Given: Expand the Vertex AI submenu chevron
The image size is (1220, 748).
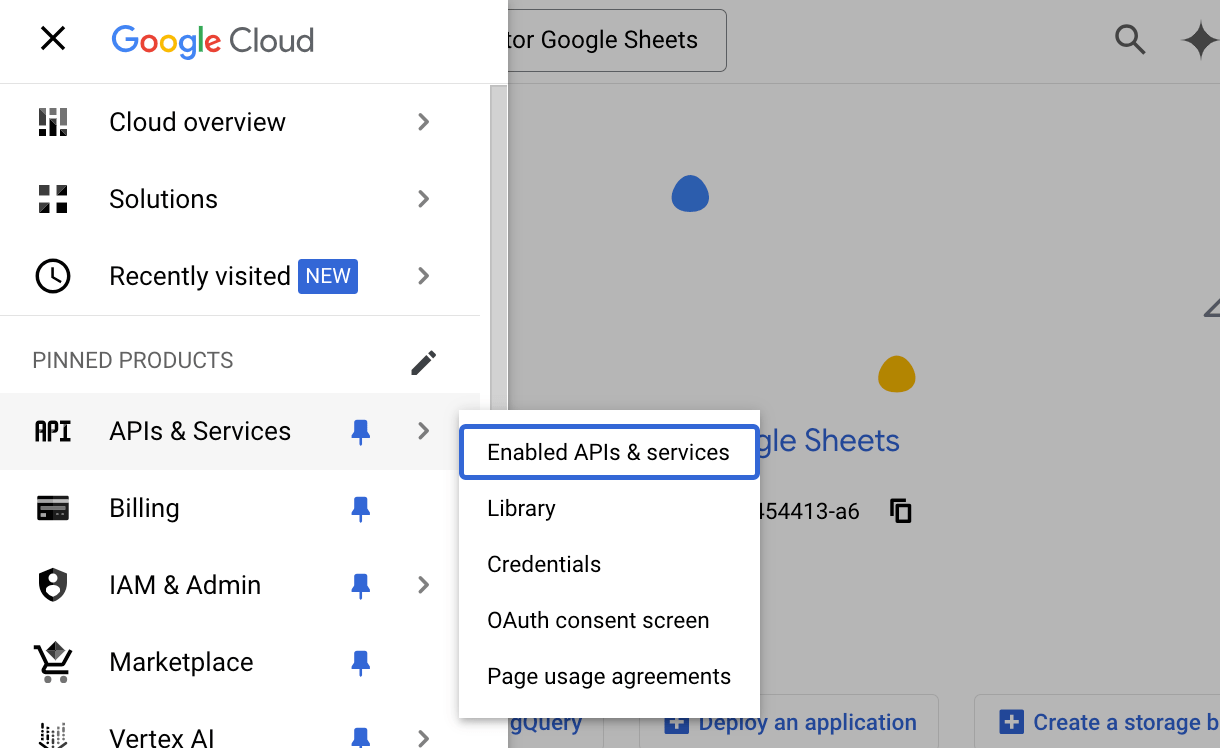Looking at the screenshot, I should (424, 738).
